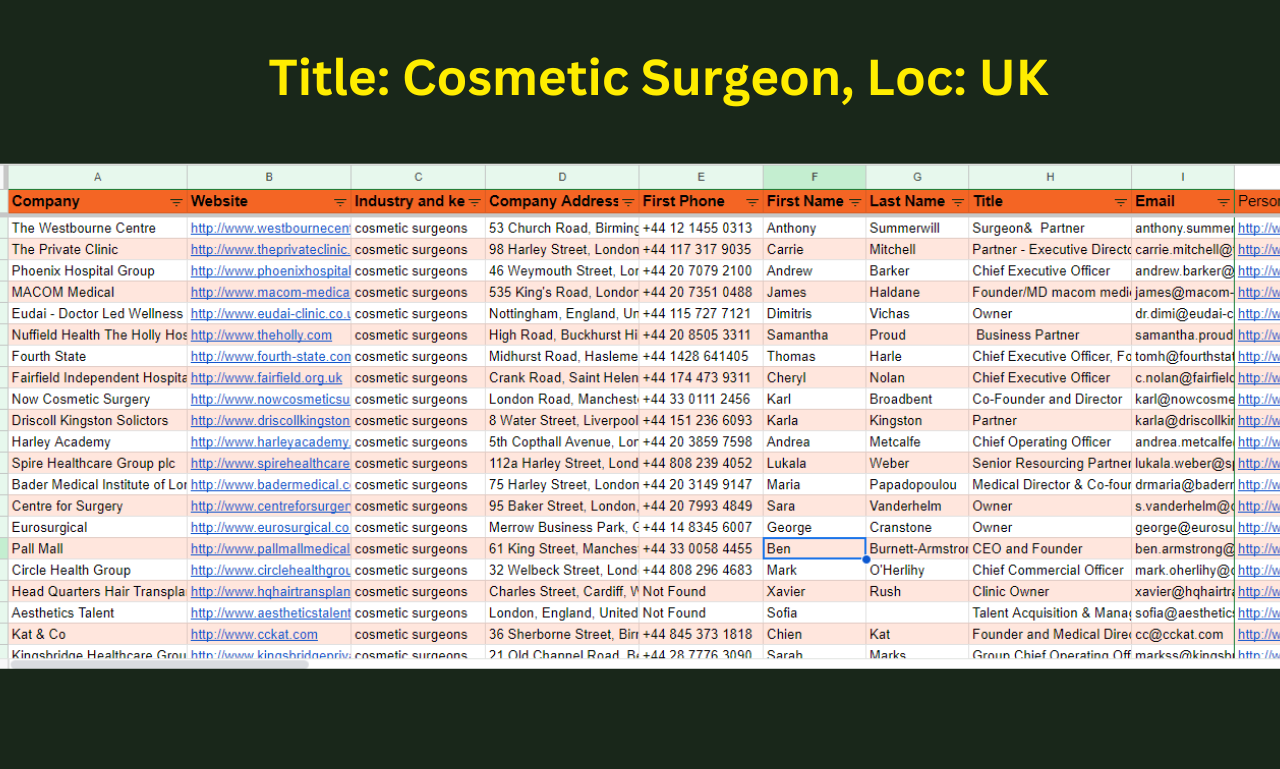Click the filter icon in Company header
The width and height of the screenshot is (1280, 769).
176,202
